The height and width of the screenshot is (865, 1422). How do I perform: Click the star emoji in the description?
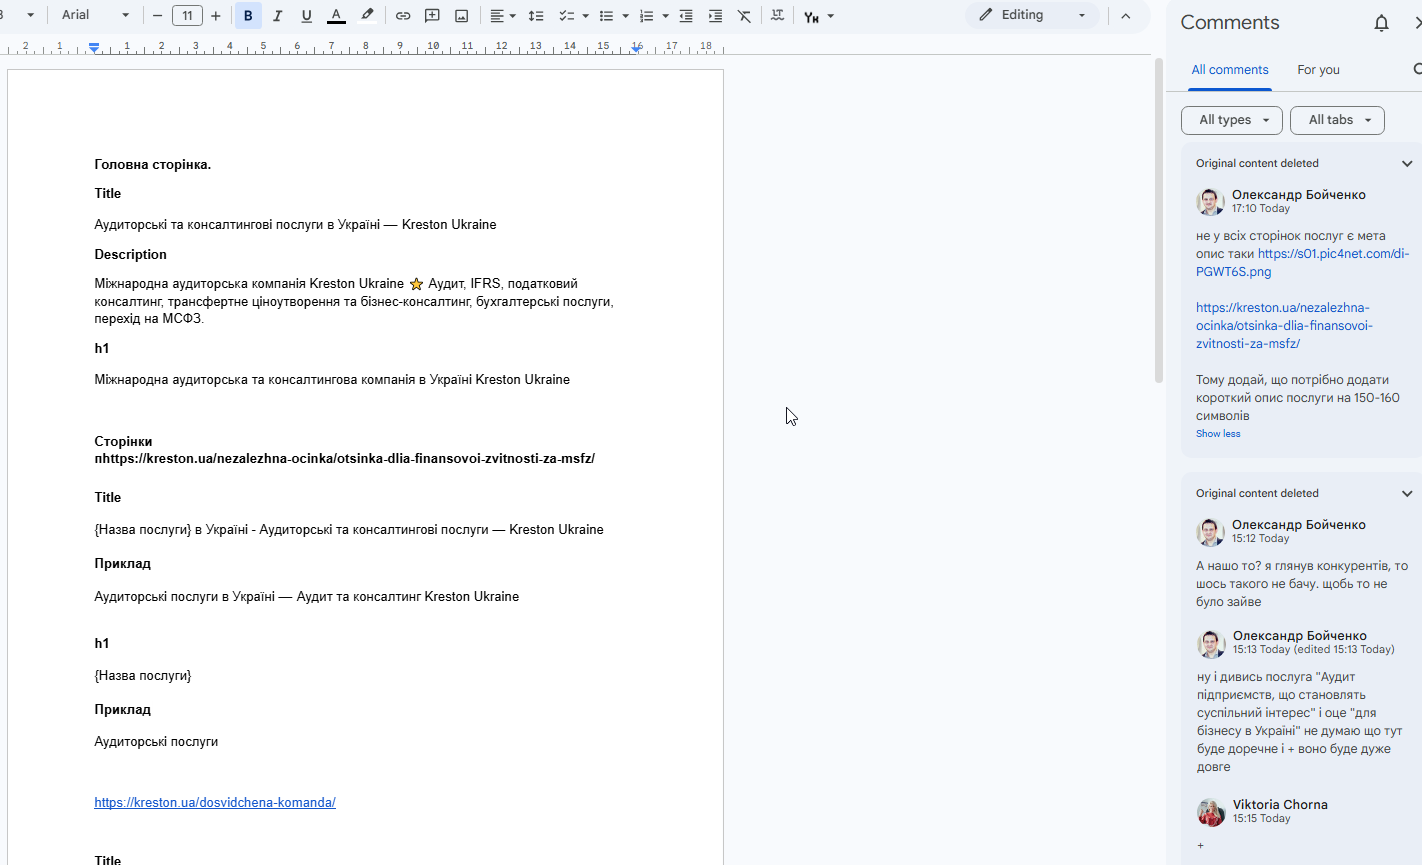pos(416,284)
